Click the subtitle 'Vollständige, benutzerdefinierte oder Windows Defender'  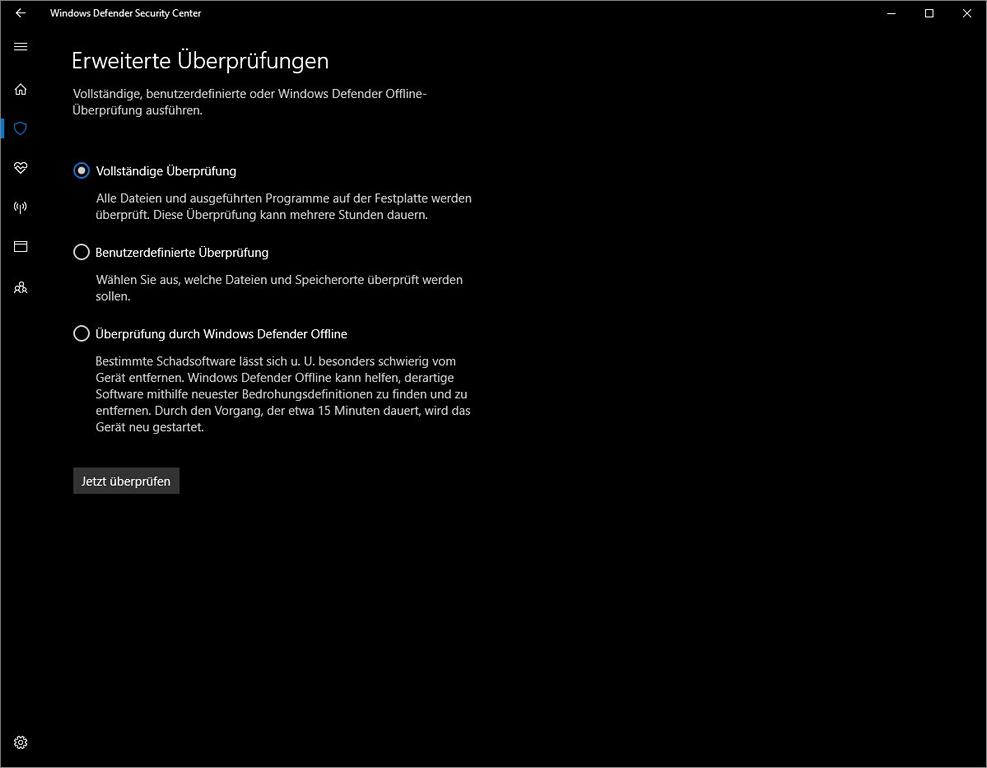249,102
